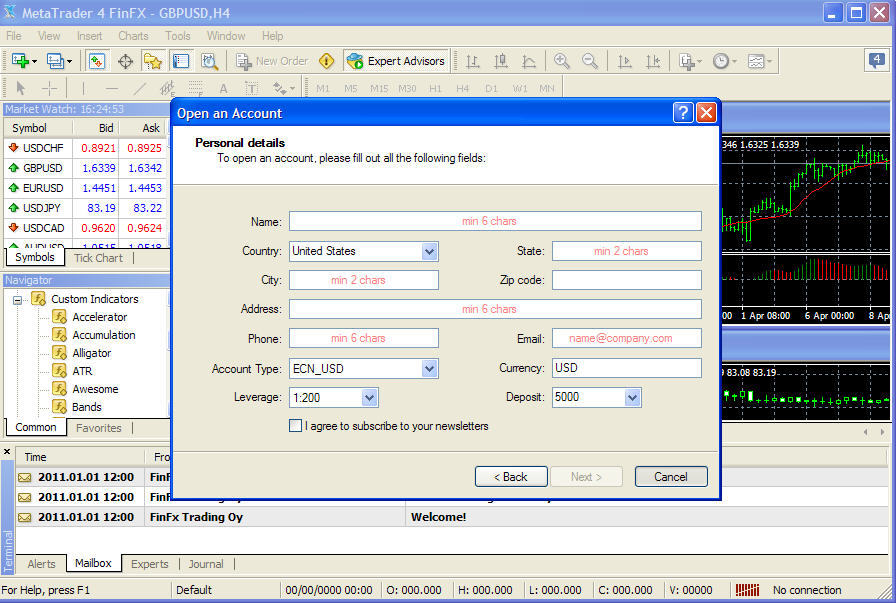The image size is (896, 603).
Task: Click the Zoom In magnifier icon
Action: [562, 60]
